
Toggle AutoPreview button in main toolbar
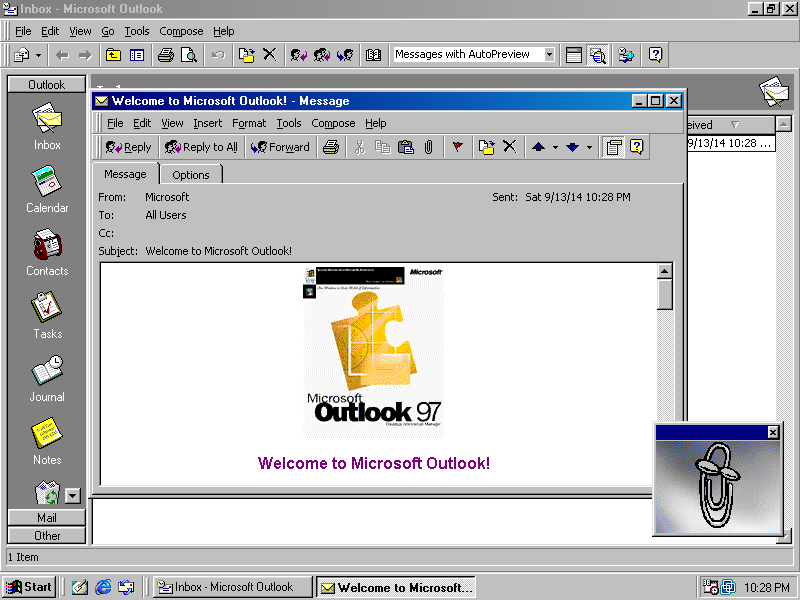597,55
